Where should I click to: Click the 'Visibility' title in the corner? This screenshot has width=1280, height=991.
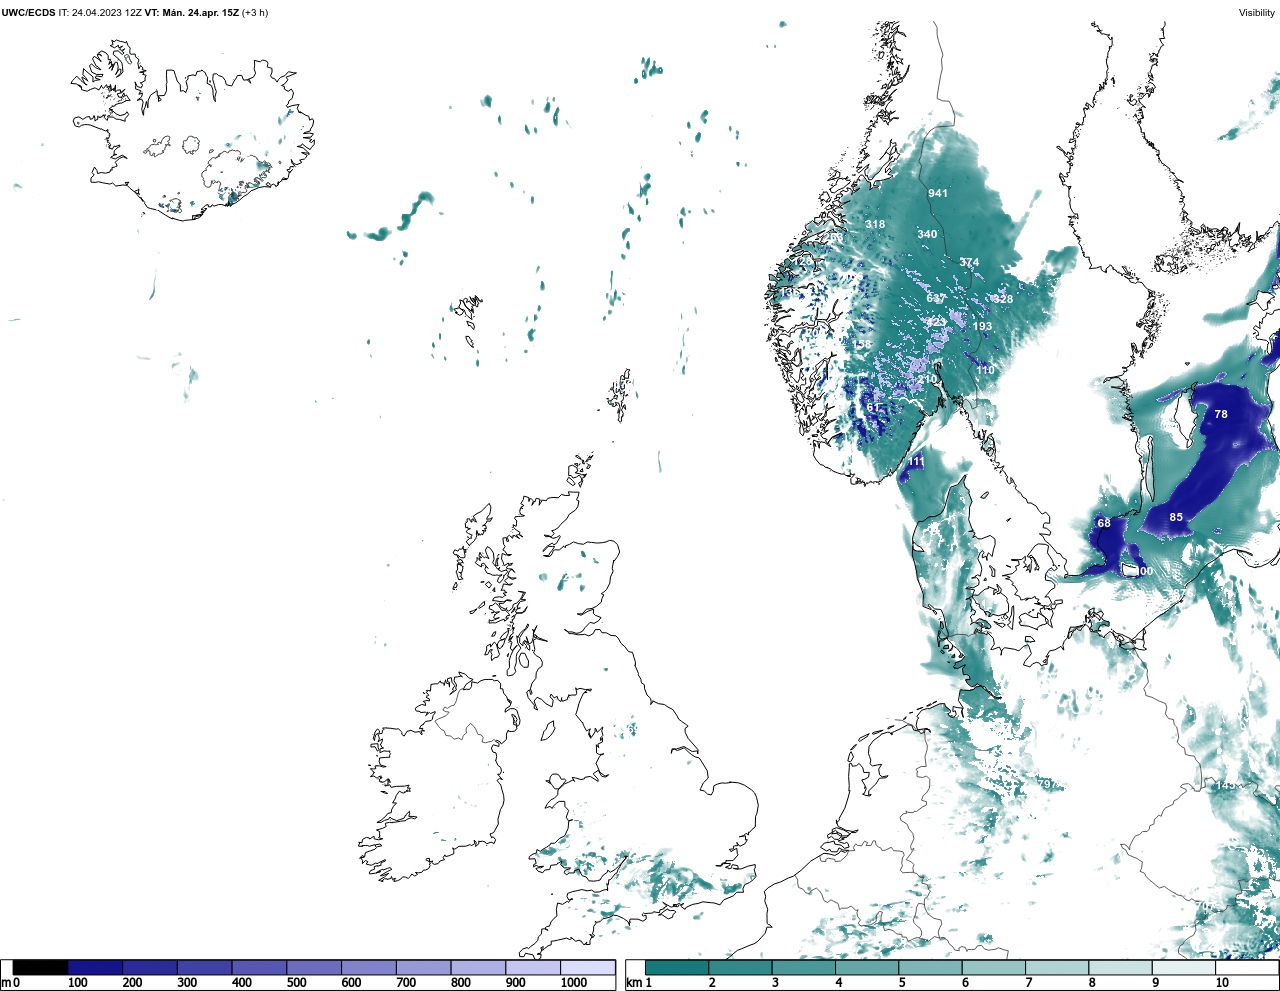point(1257,13)
